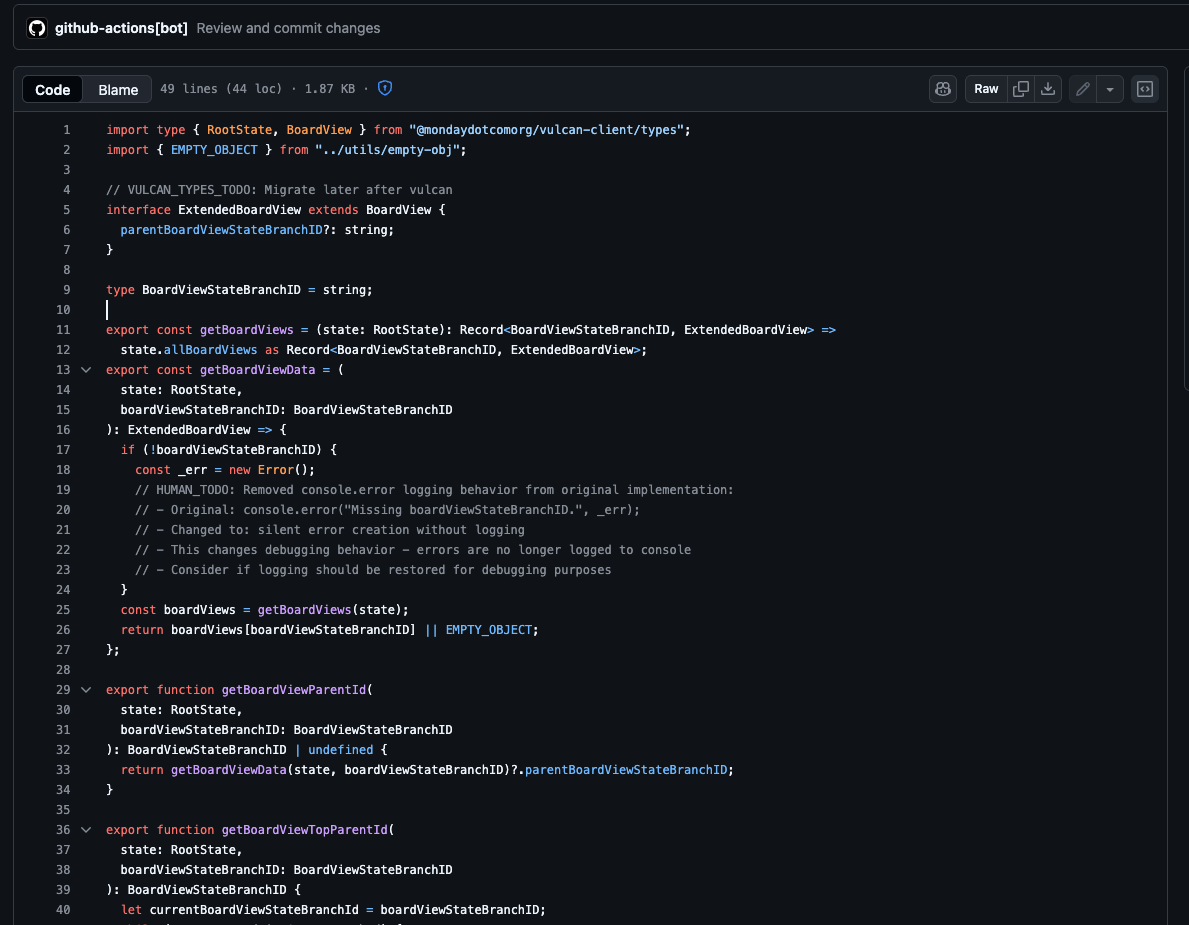
Task: Open the github-actions[bot] author link
Action: 121,28
